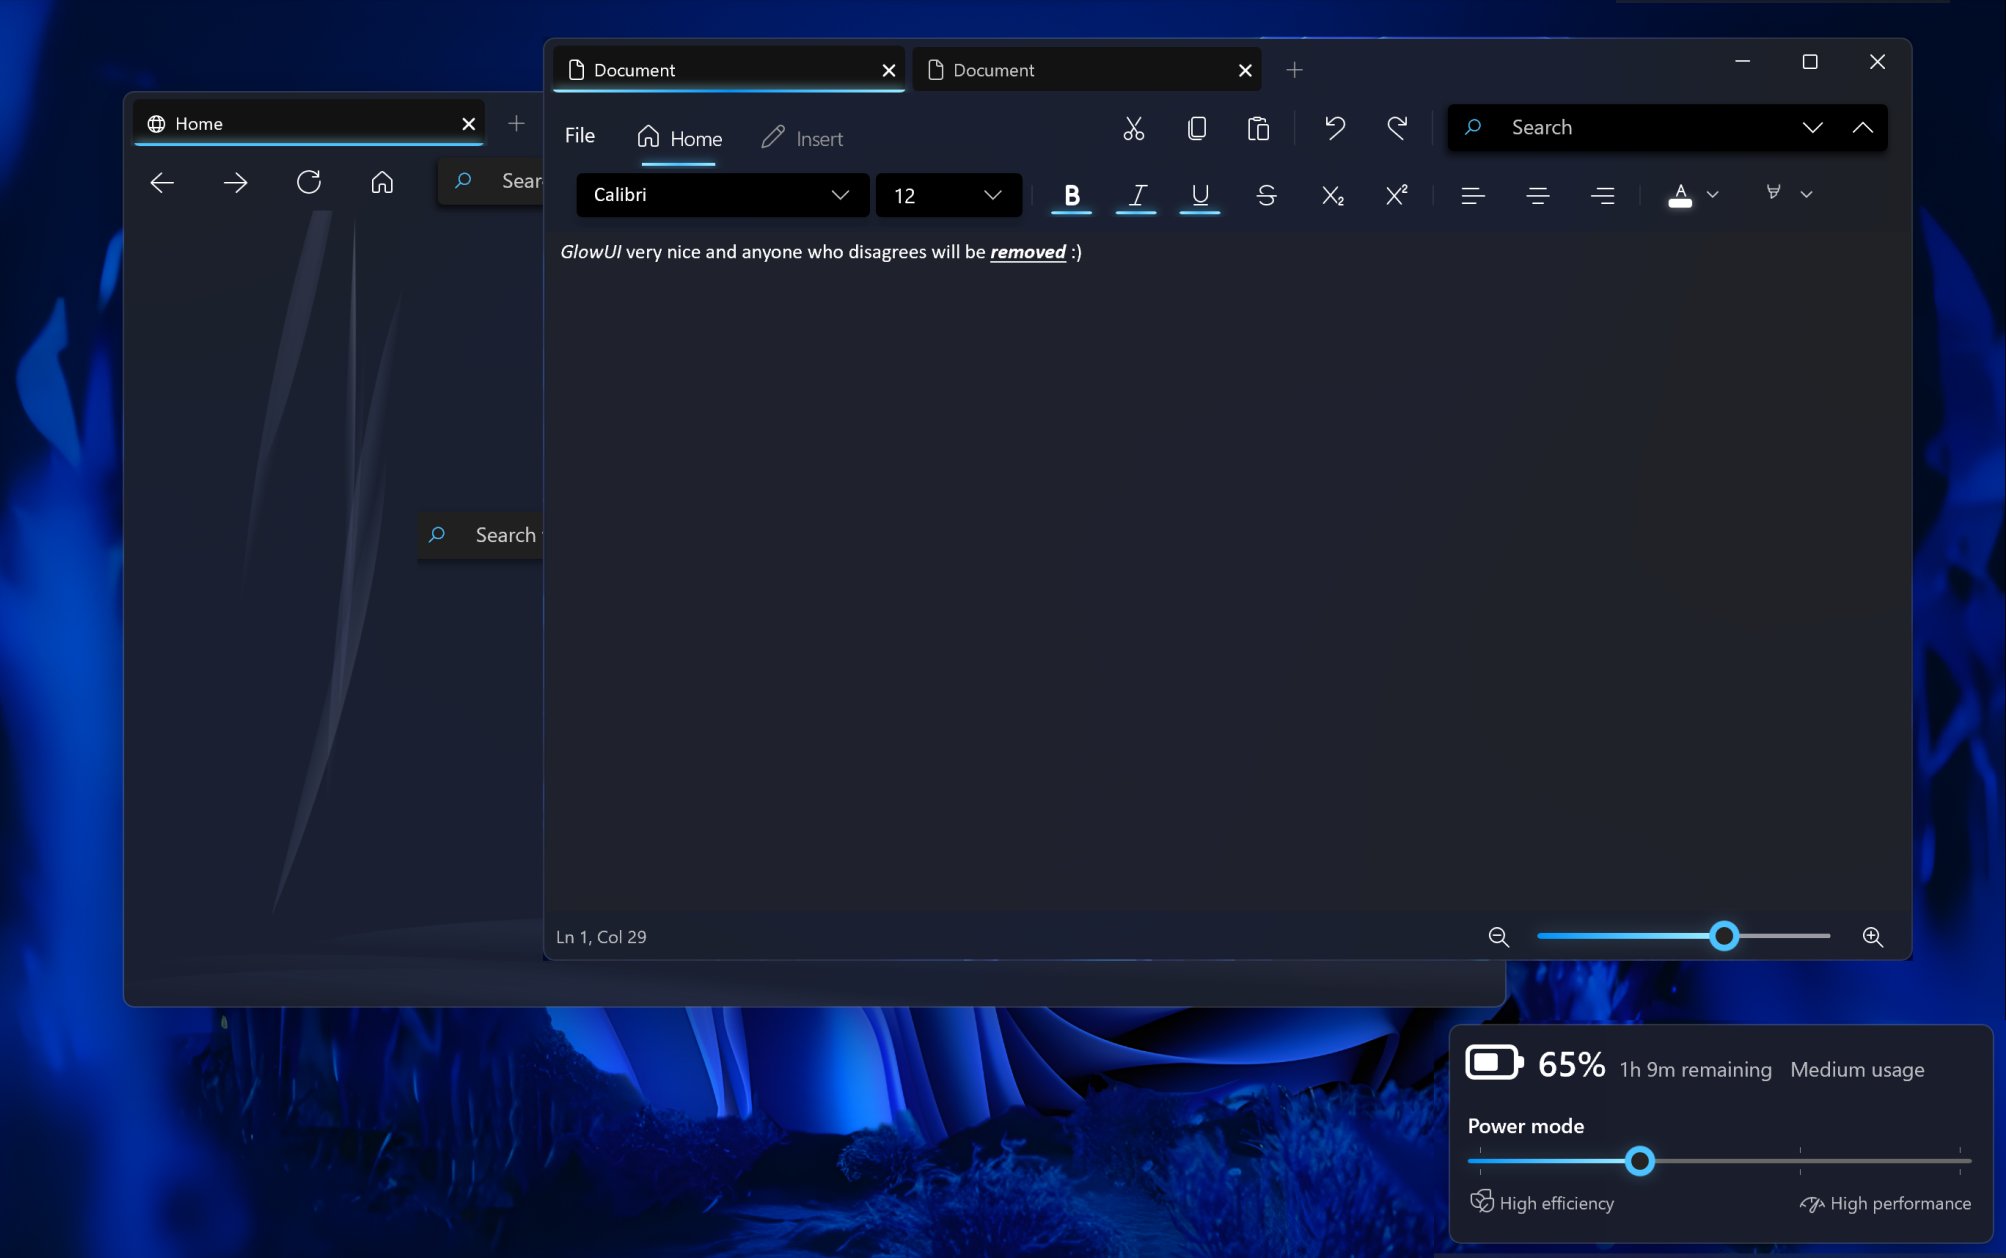
Task: Undo the last edit
Action: [1334, 129]
